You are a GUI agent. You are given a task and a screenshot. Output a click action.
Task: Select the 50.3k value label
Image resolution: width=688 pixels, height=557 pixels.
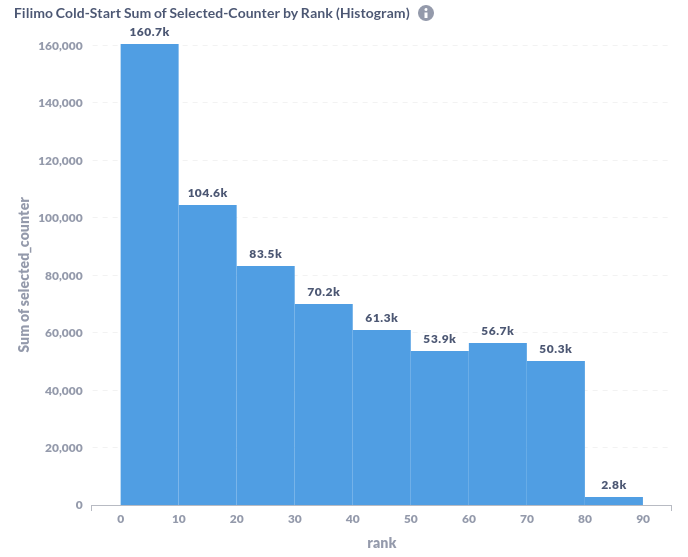pos(556,349)
